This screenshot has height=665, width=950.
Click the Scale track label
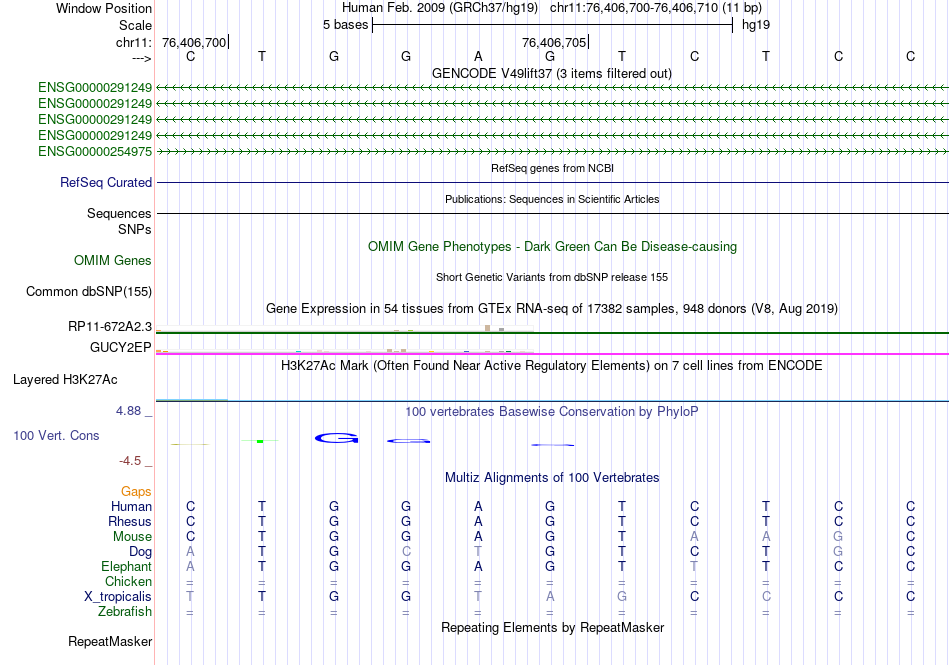[135, 25]
